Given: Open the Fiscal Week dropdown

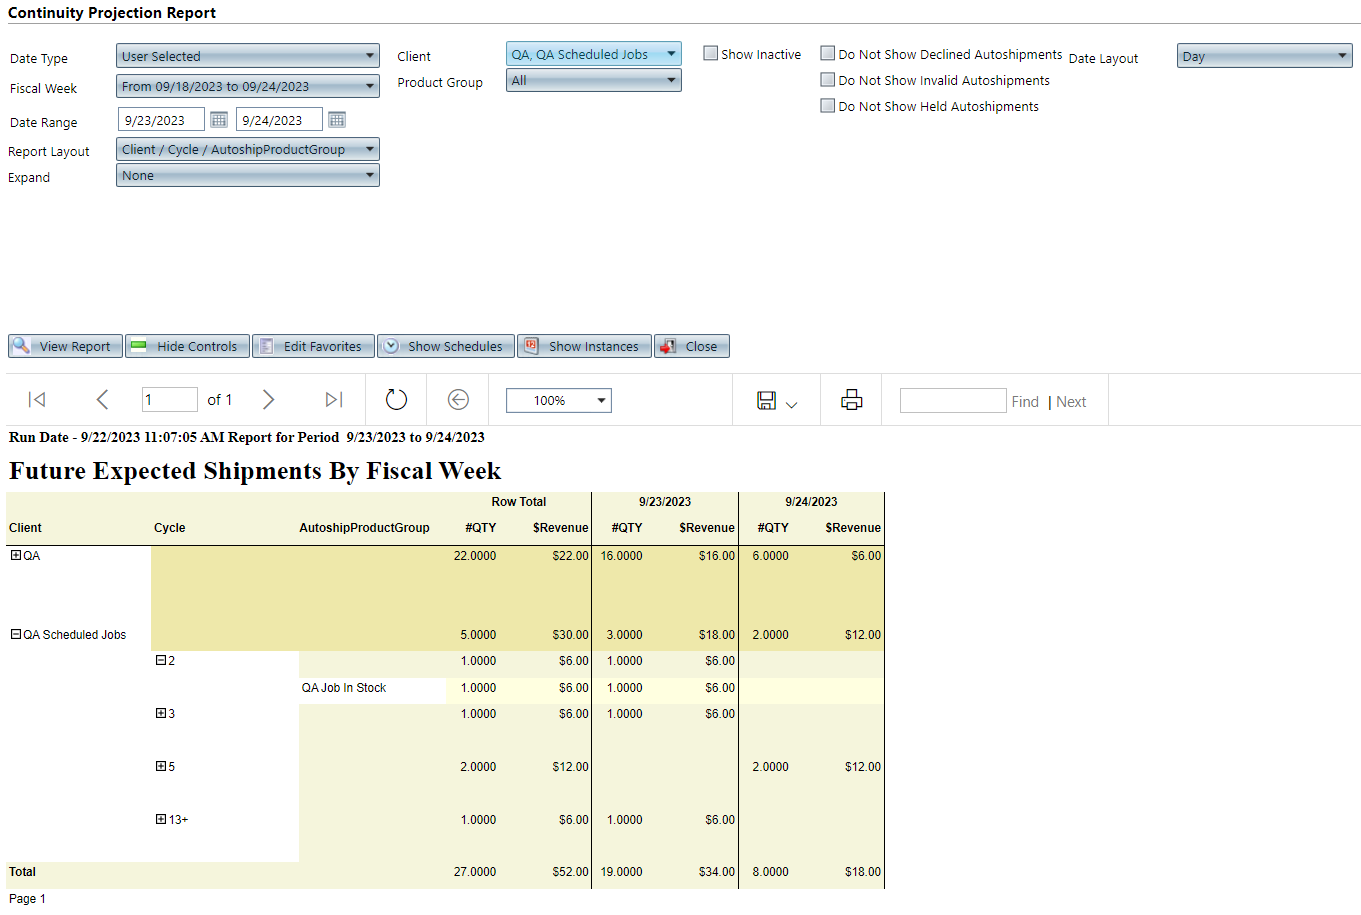Looking at the screenshot, I should coord(248,86).
